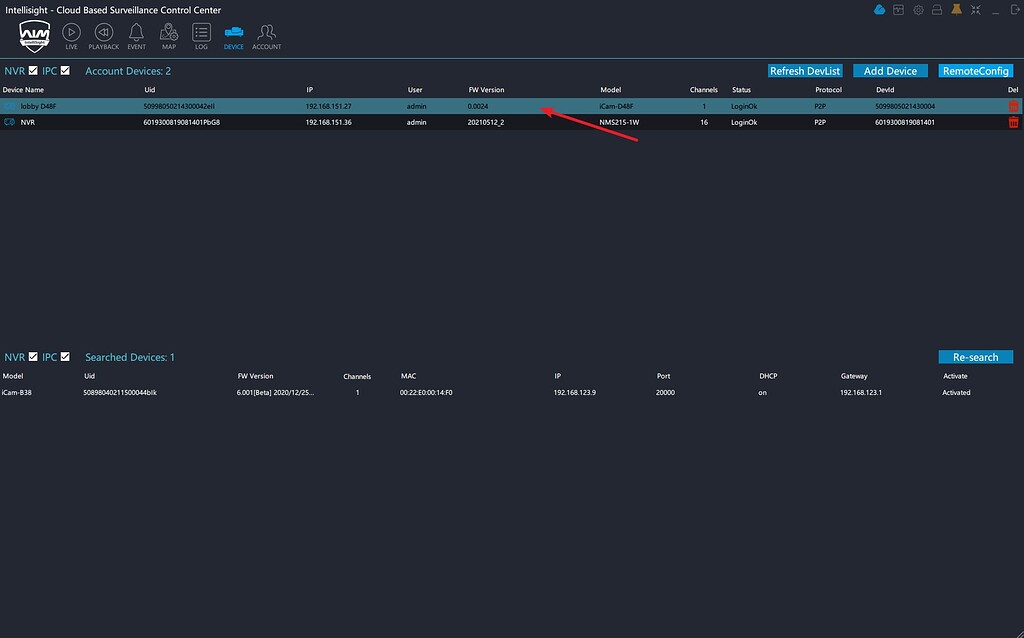1024x638 pixels.
Task: Expand the lock icon menu
Action: click(x=936, y=9)
